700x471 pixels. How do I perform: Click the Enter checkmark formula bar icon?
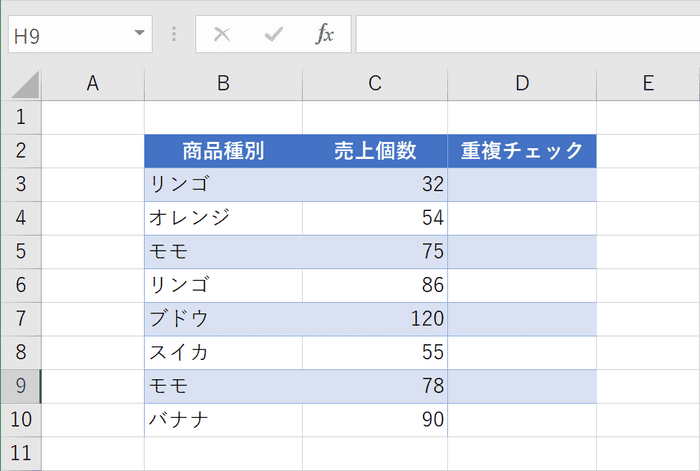point(274,34)
